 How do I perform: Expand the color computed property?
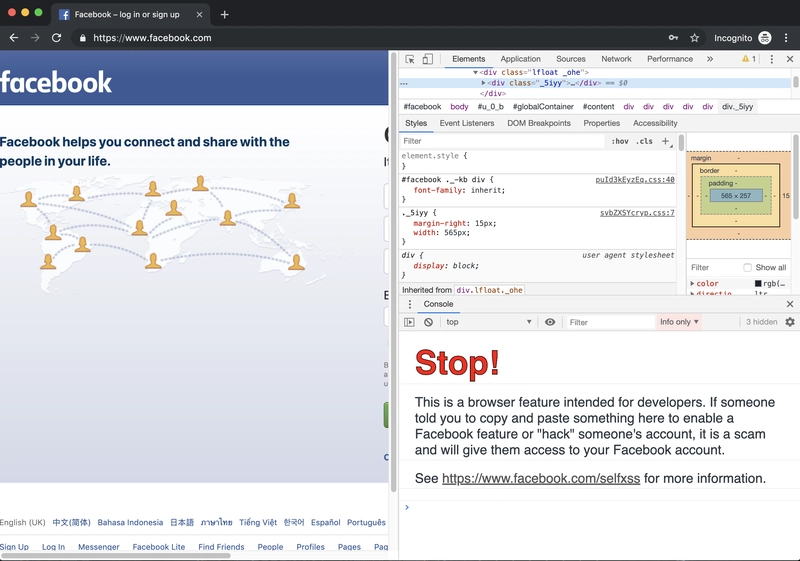tap(692, 284)
